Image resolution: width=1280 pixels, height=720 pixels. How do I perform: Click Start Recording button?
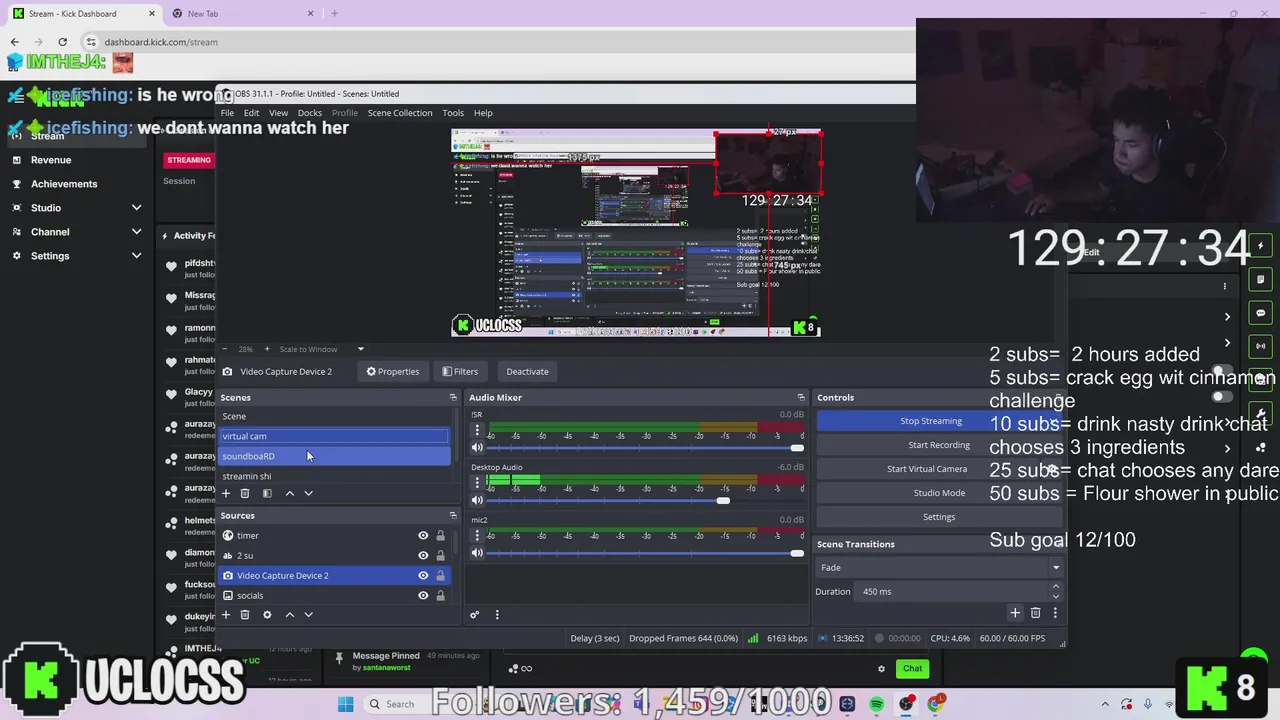(939, 445)
